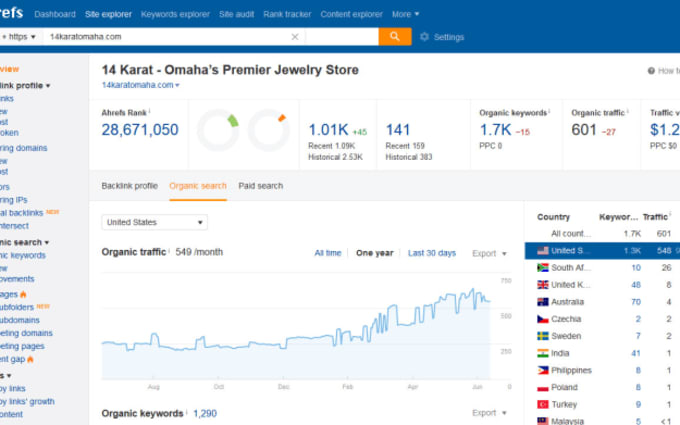
Task: Click United Kingdom keyword count 48
Action: 636,285
